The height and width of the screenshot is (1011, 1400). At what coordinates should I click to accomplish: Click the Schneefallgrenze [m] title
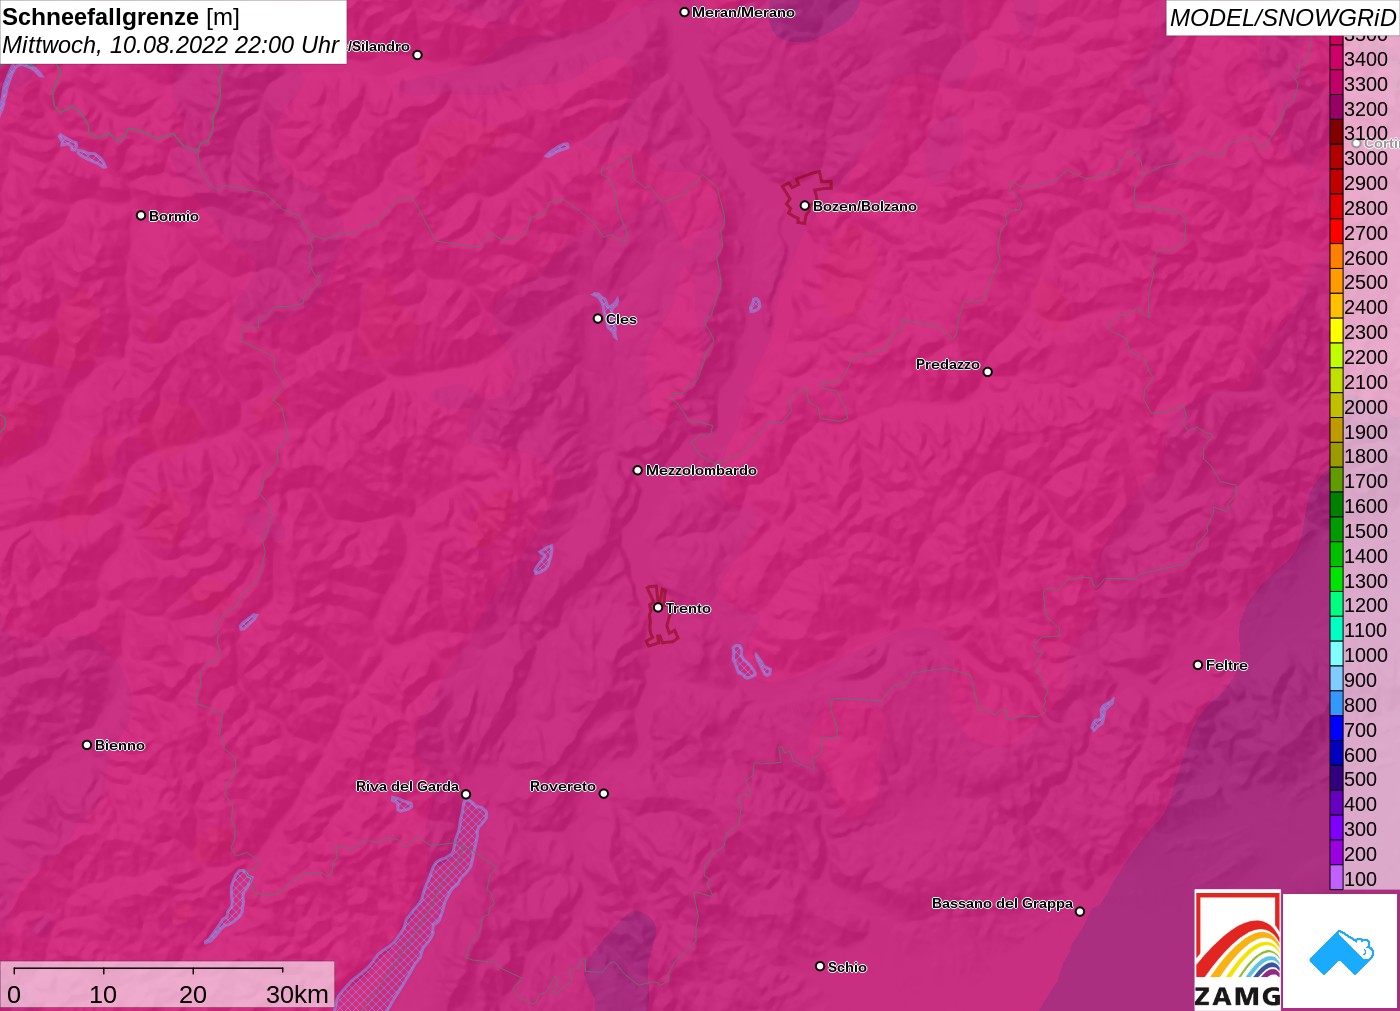point(121,17)
